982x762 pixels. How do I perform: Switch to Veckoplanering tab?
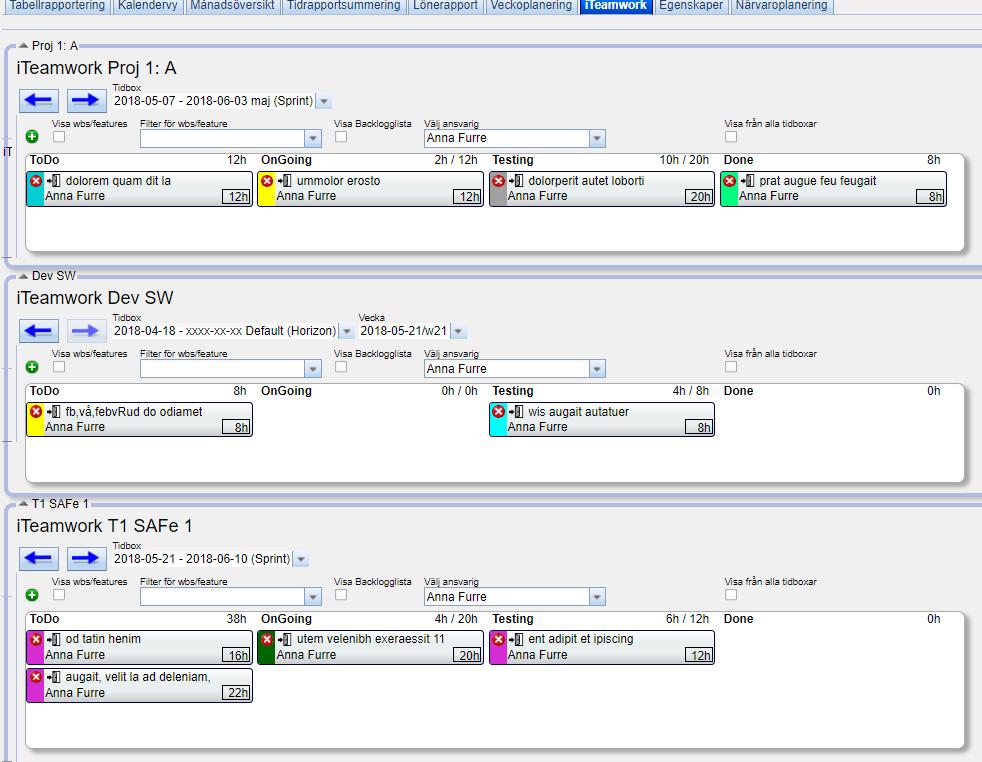[x=531, y=6]
